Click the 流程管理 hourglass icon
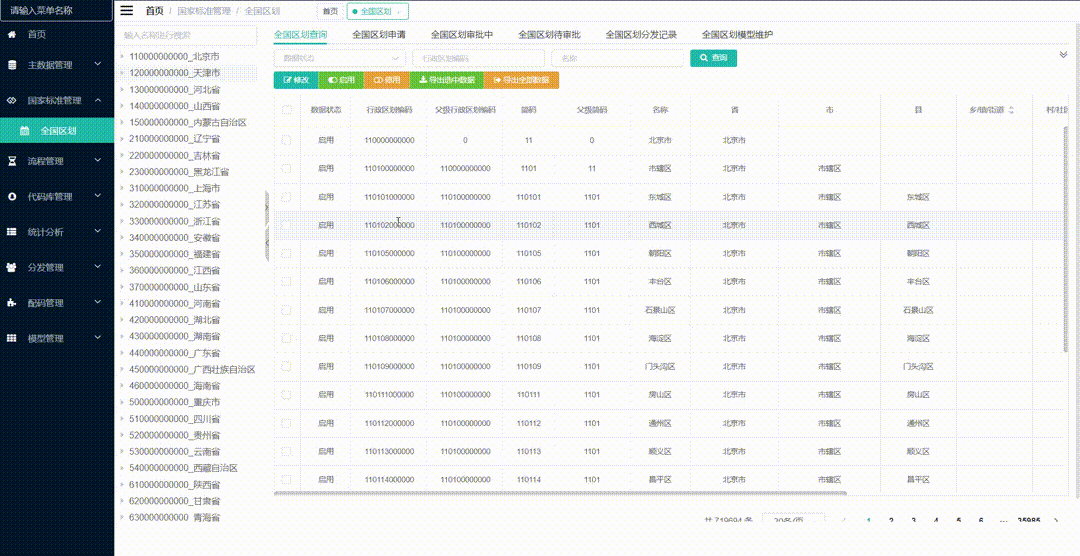The image size is (1080, 556). [x=12, y=161]
